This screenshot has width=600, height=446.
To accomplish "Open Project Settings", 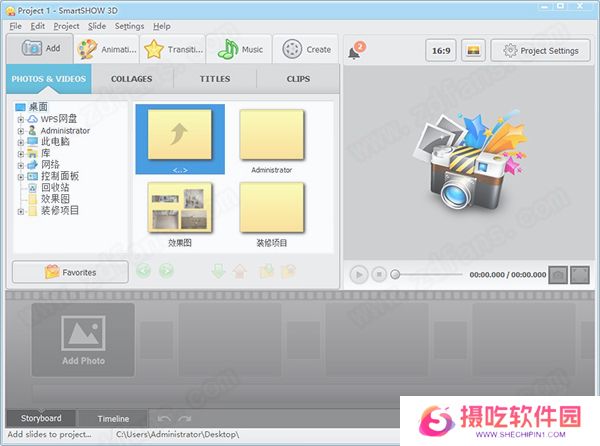I will (541, 50).
